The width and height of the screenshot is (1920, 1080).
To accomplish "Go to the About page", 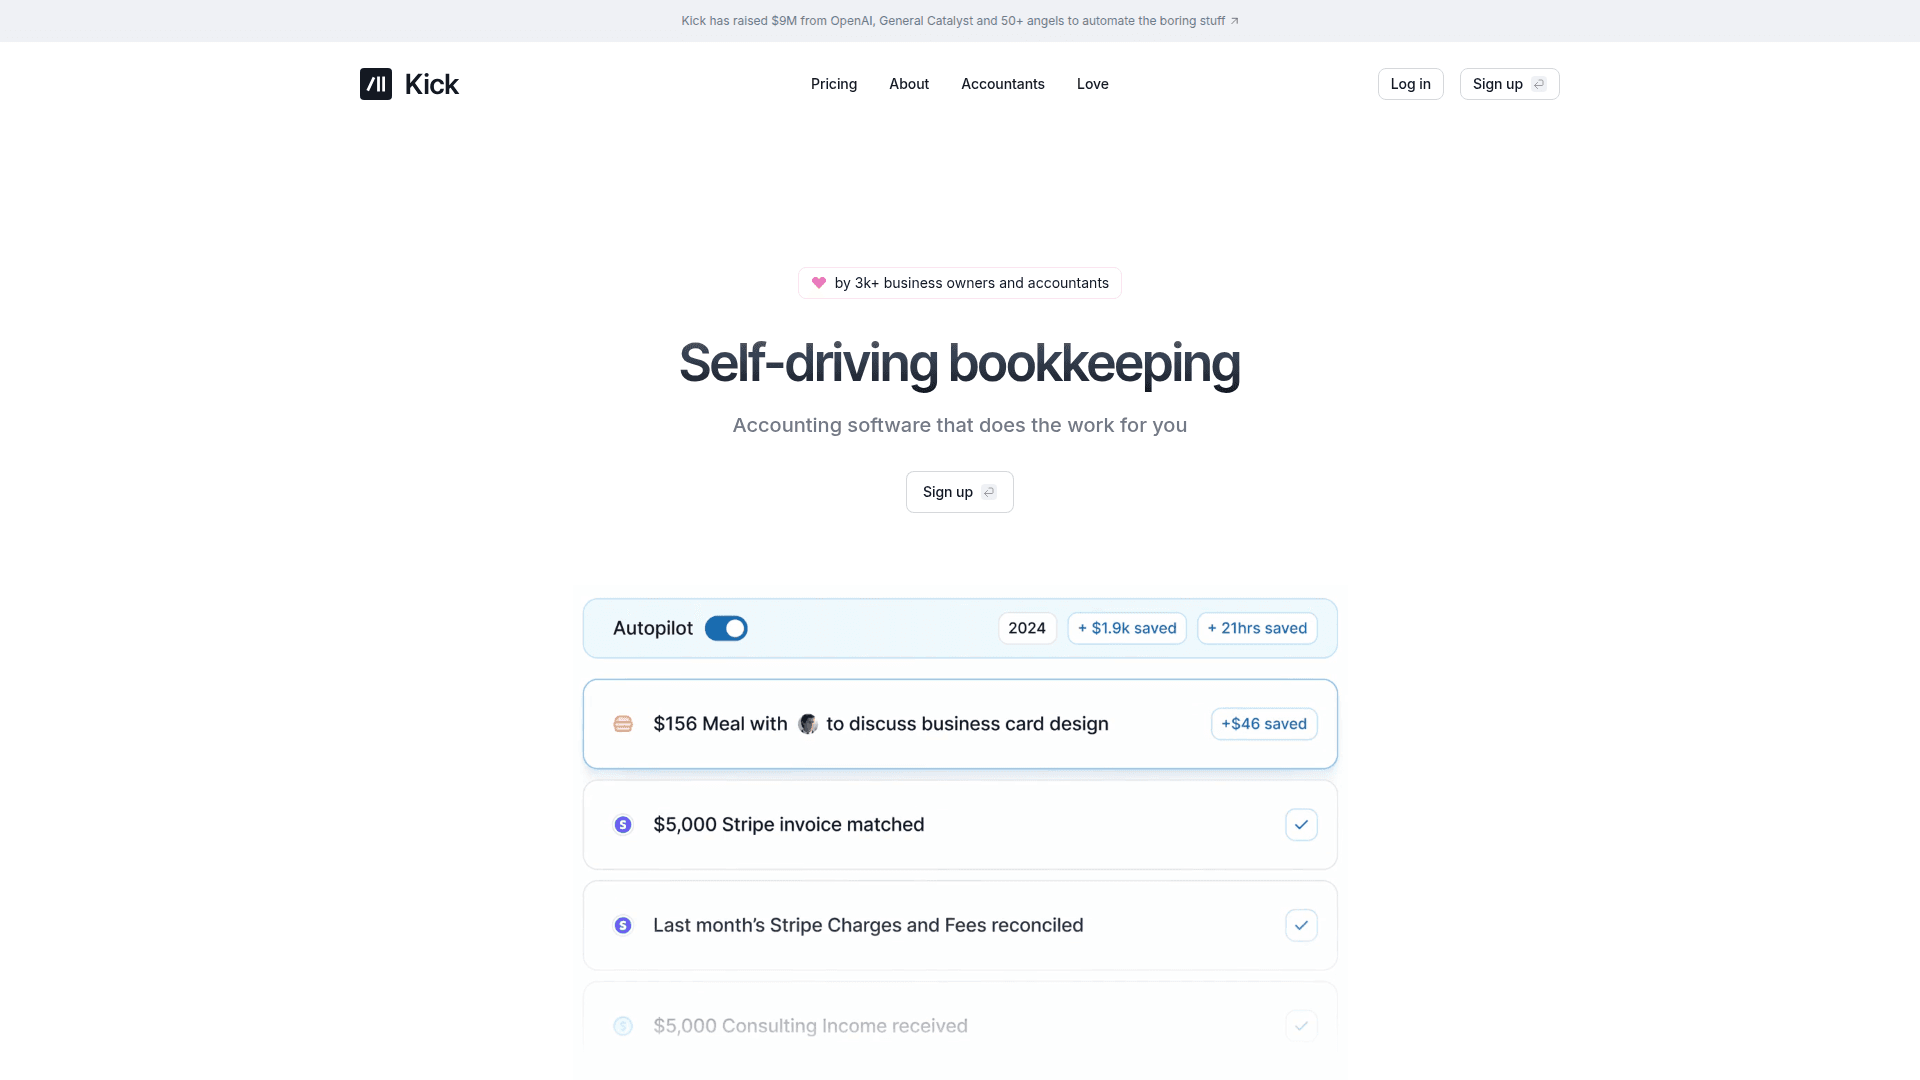I will 909,84.
